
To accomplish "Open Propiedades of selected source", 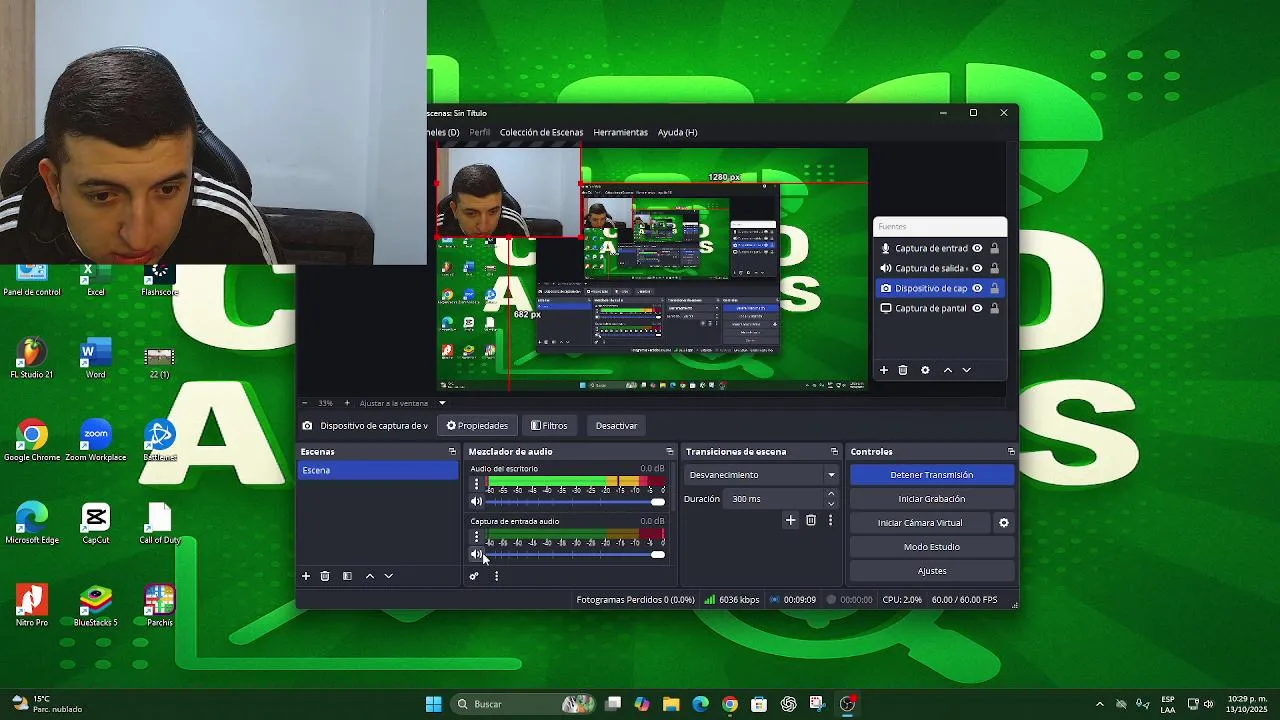I will 477,426.
